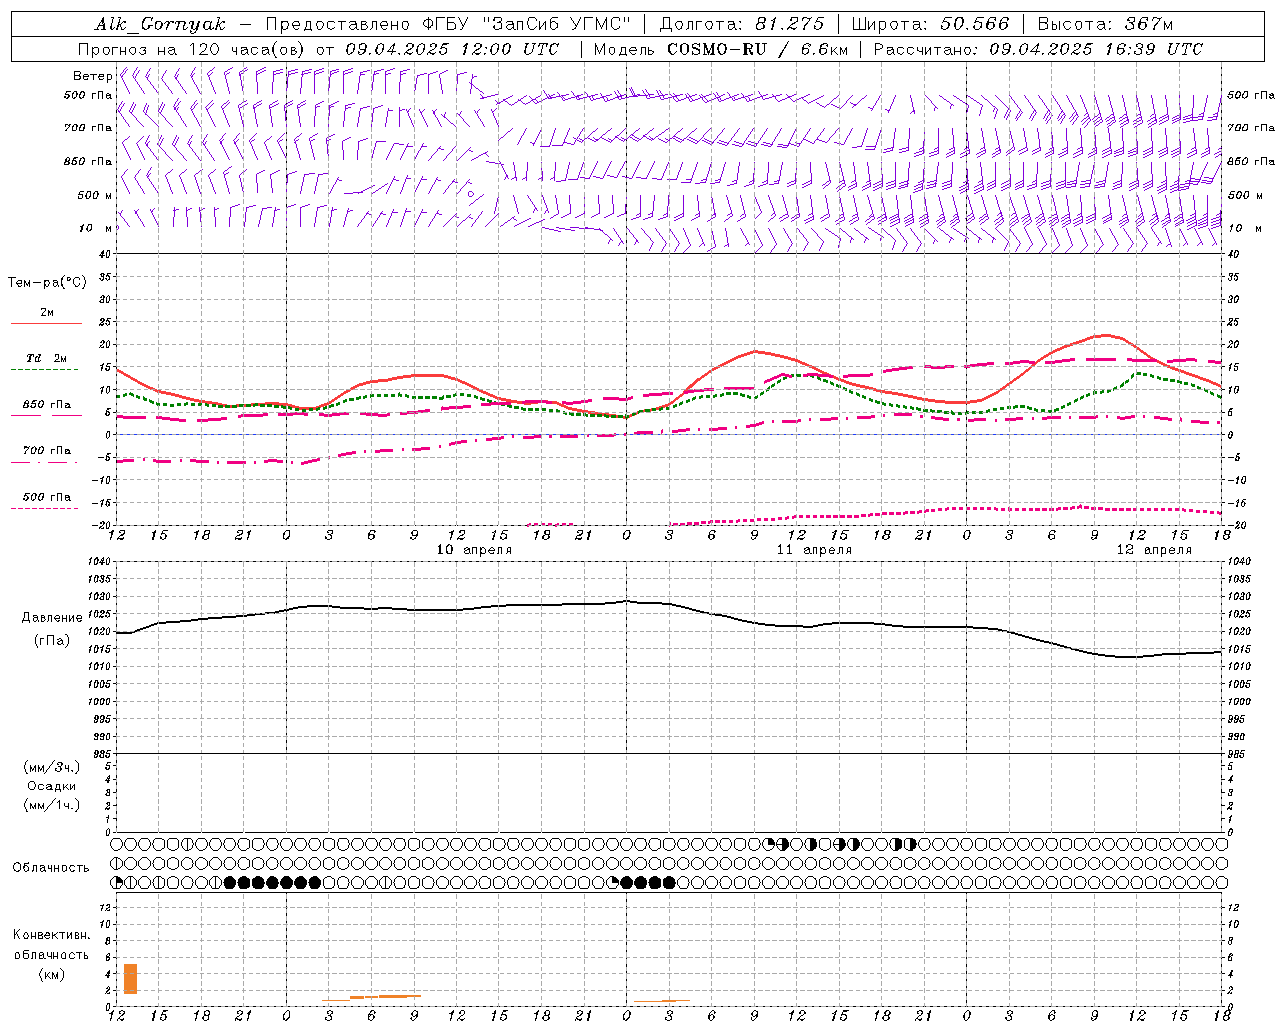Click the 'Тем-ра(°C)' temperature label
Screen dimensions: 1280x1024
pyautogui.click(x=47, y=283)
